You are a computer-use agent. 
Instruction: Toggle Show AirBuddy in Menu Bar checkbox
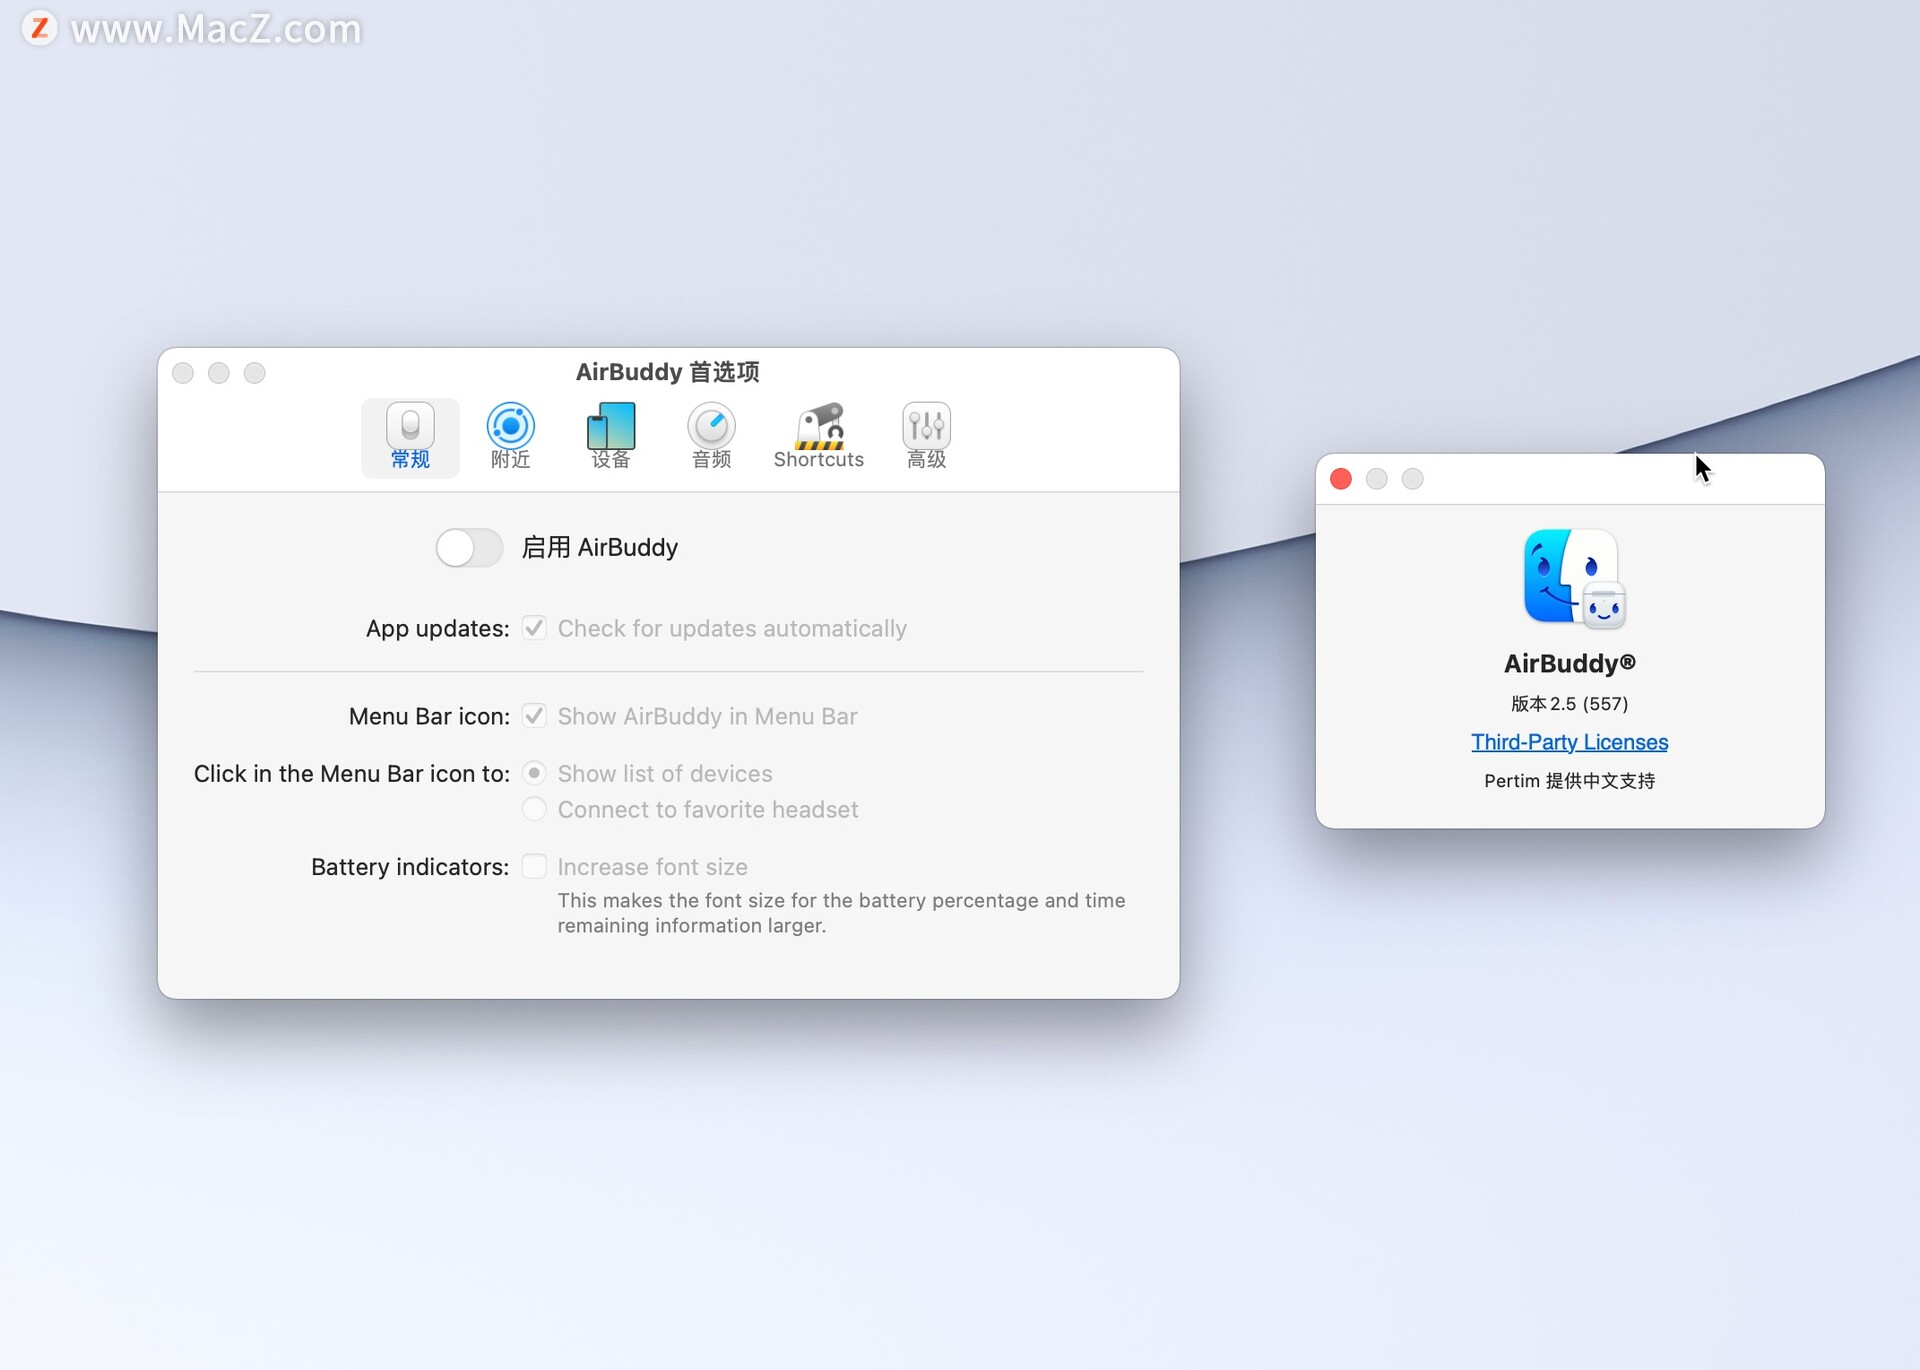pyautogui.click(x=534, y=716)
